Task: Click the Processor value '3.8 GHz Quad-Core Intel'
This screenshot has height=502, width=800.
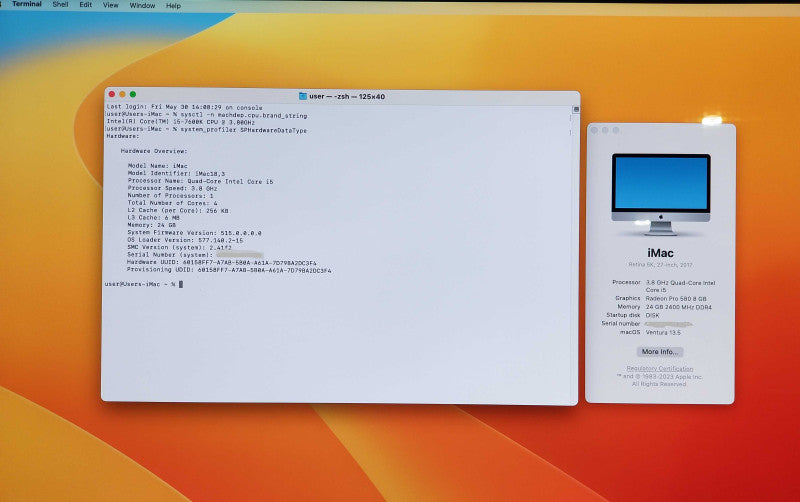Action: click(681, 283)
